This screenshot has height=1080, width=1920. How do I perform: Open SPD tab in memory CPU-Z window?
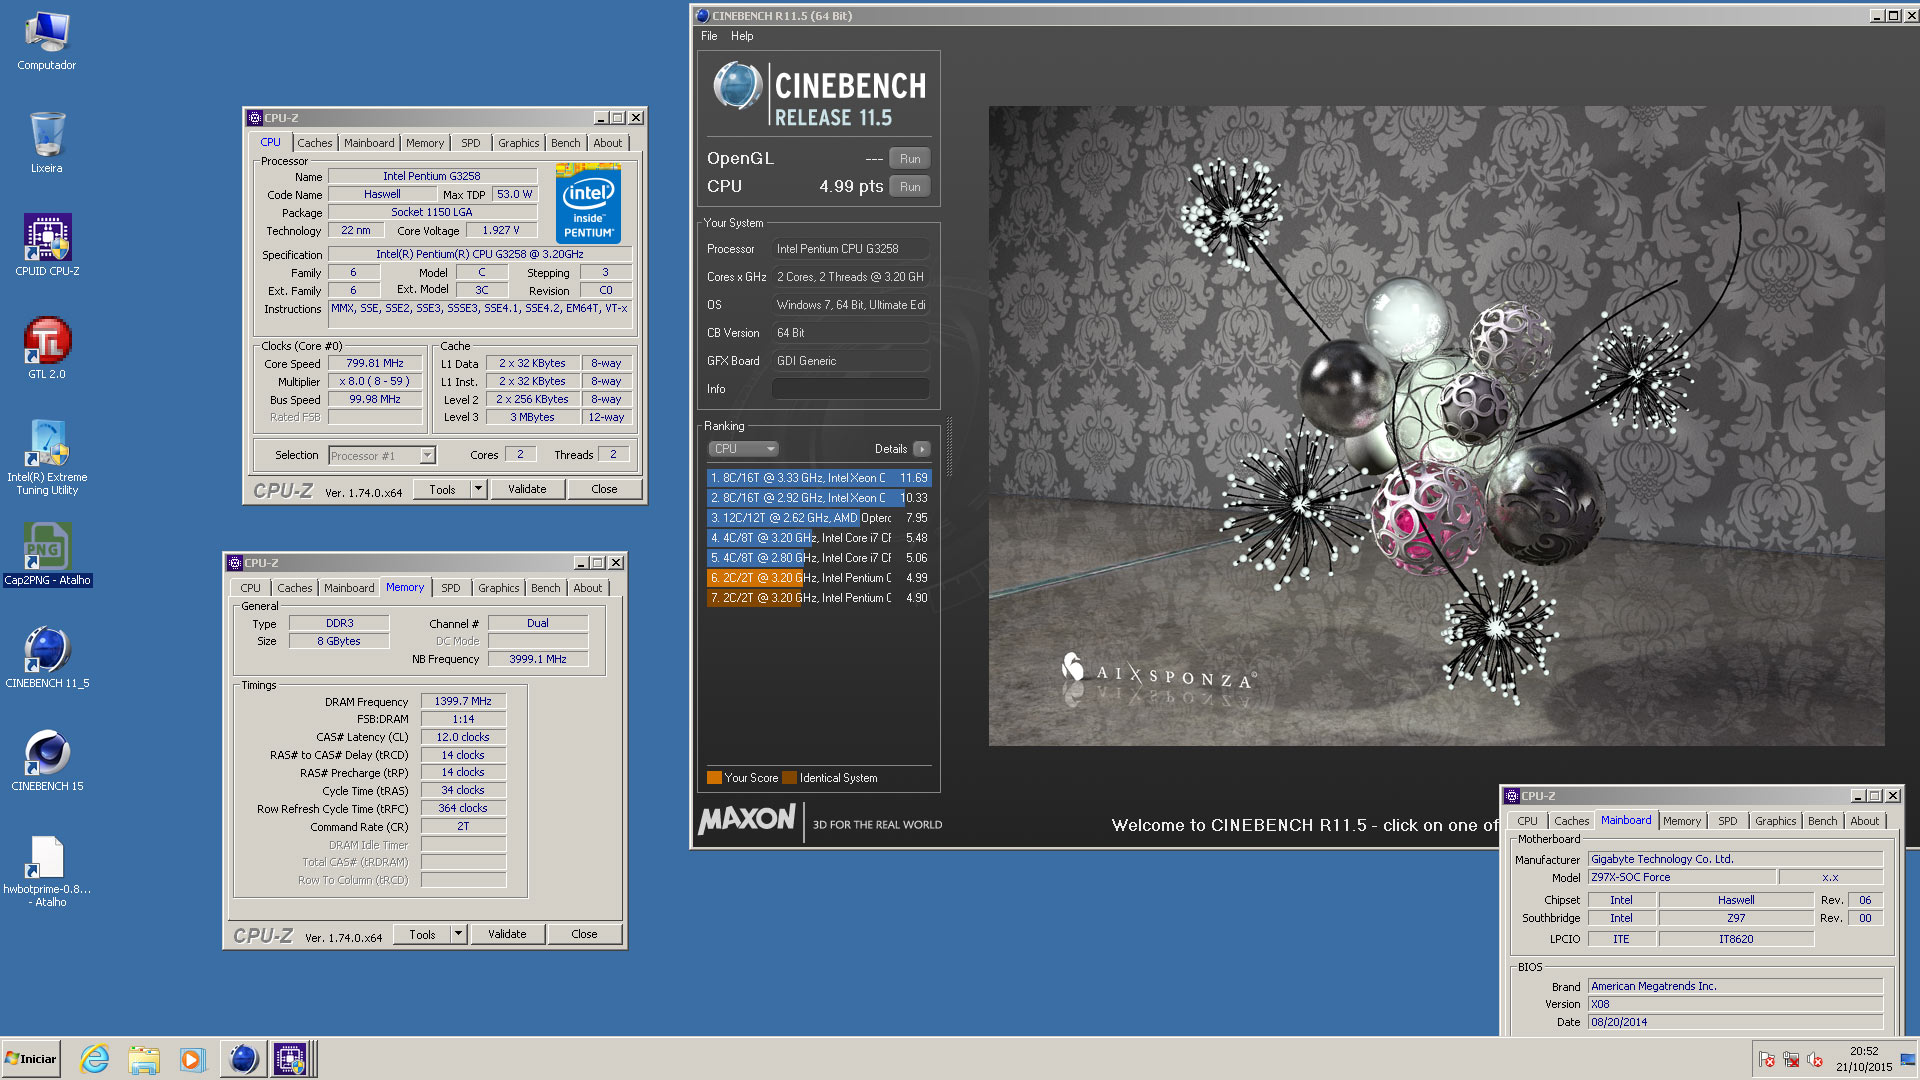click(451, 588)
